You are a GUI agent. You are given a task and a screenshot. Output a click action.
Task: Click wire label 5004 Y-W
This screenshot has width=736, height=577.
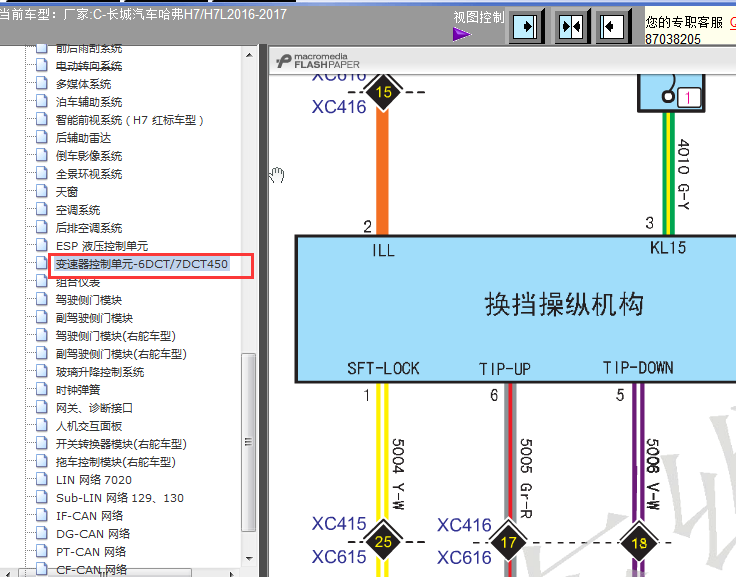coord(398,474)
